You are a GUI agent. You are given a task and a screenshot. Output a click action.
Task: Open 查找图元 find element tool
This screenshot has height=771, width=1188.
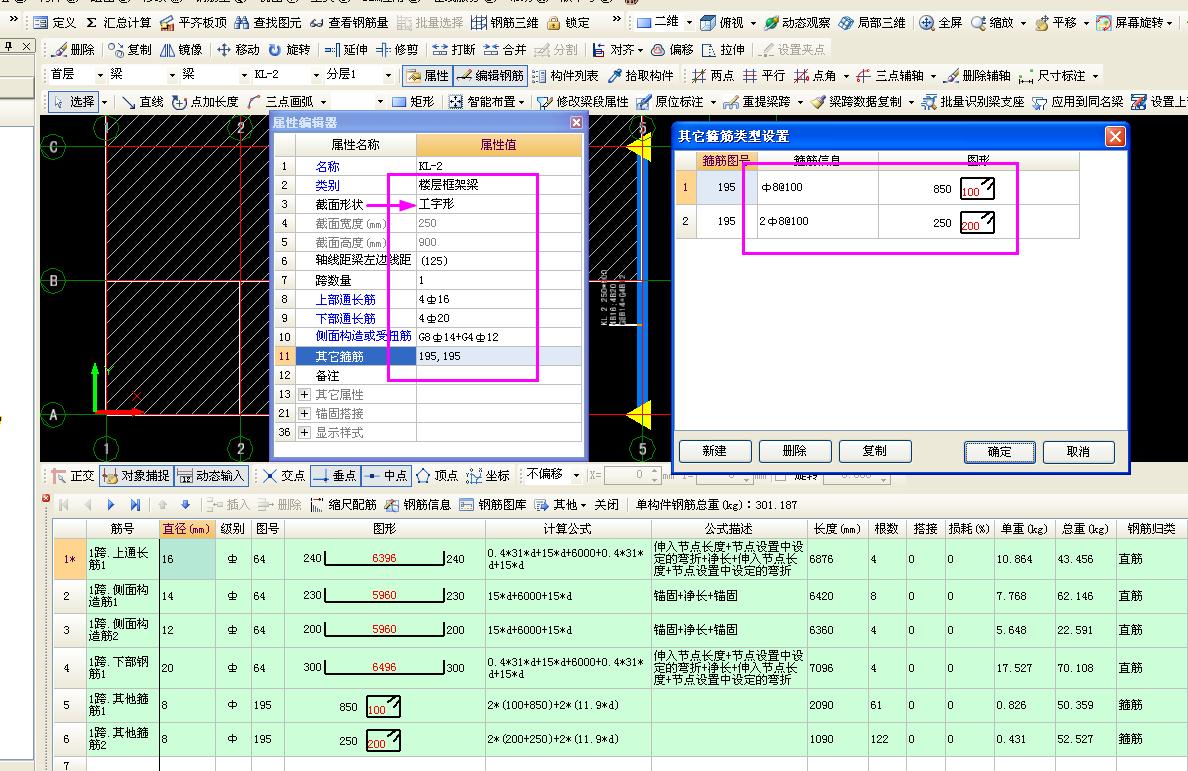tap(268, 23)
